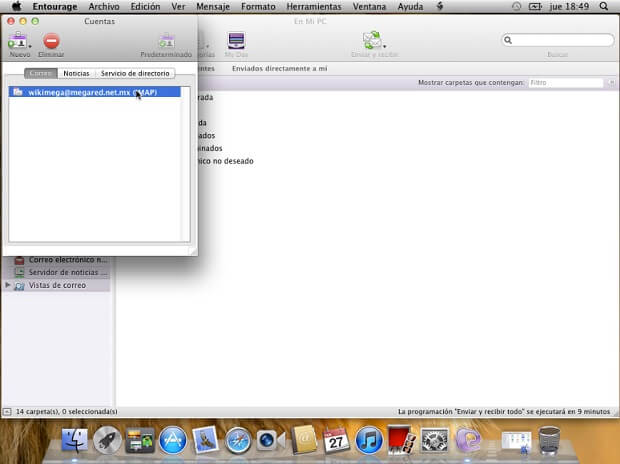
Task: Click the red Eliminar account icon
Action: pos(51,41)
